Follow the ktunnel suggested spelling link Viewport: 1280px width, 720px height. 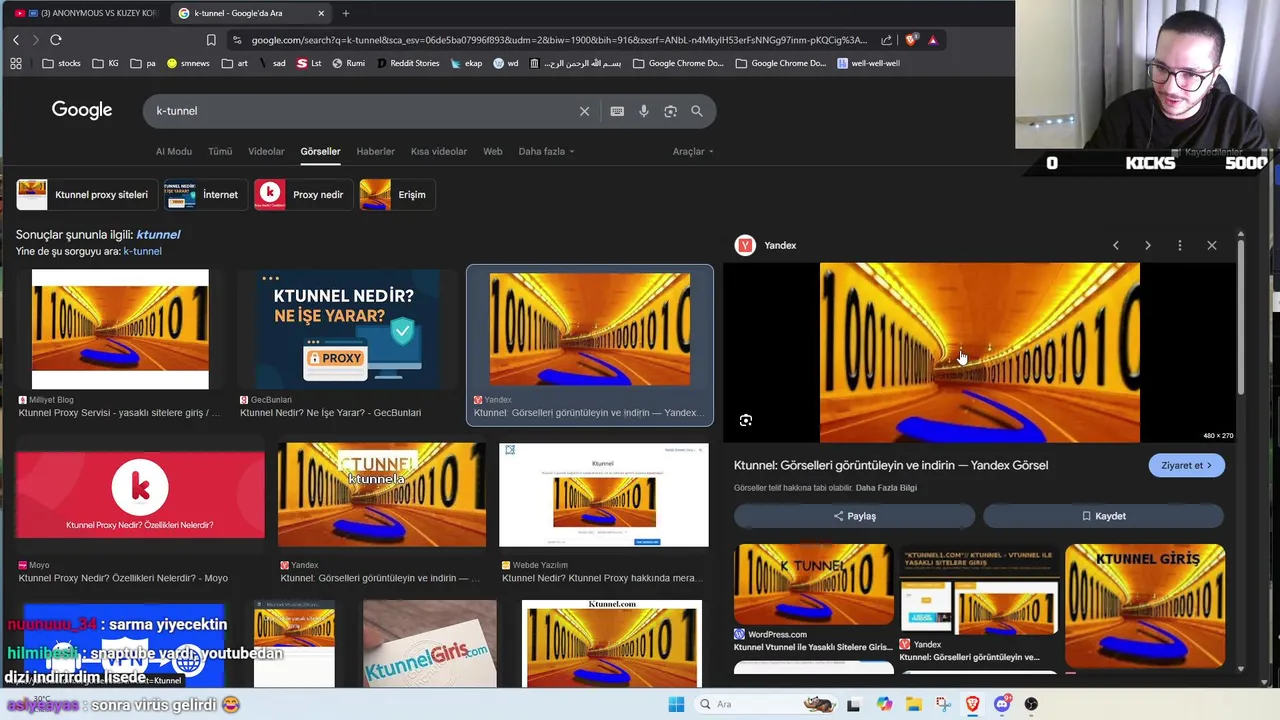tap(158, 235)
